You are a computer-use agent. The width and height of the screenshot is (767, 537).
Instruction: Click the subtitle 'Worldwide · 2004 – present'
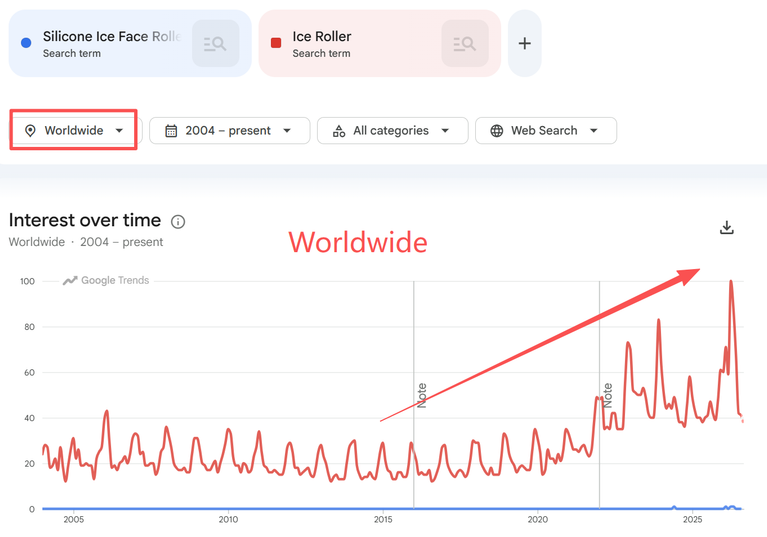(x=86, y=242)
